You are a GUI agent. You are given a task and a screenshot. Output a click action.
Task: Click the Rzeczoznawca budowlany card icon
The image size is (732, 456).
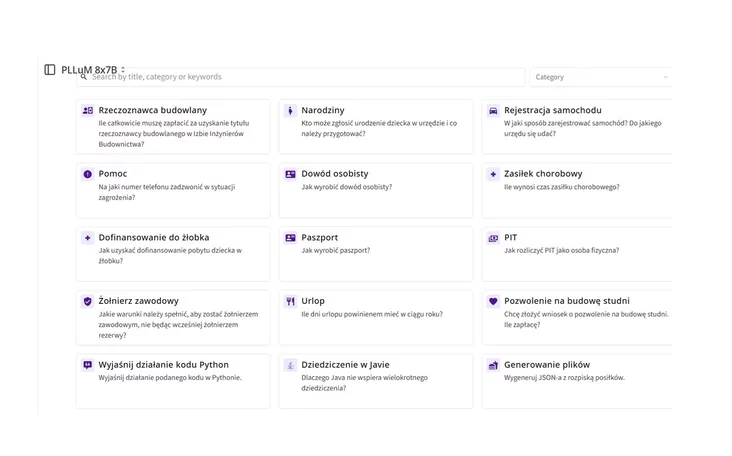click(88, 110)
